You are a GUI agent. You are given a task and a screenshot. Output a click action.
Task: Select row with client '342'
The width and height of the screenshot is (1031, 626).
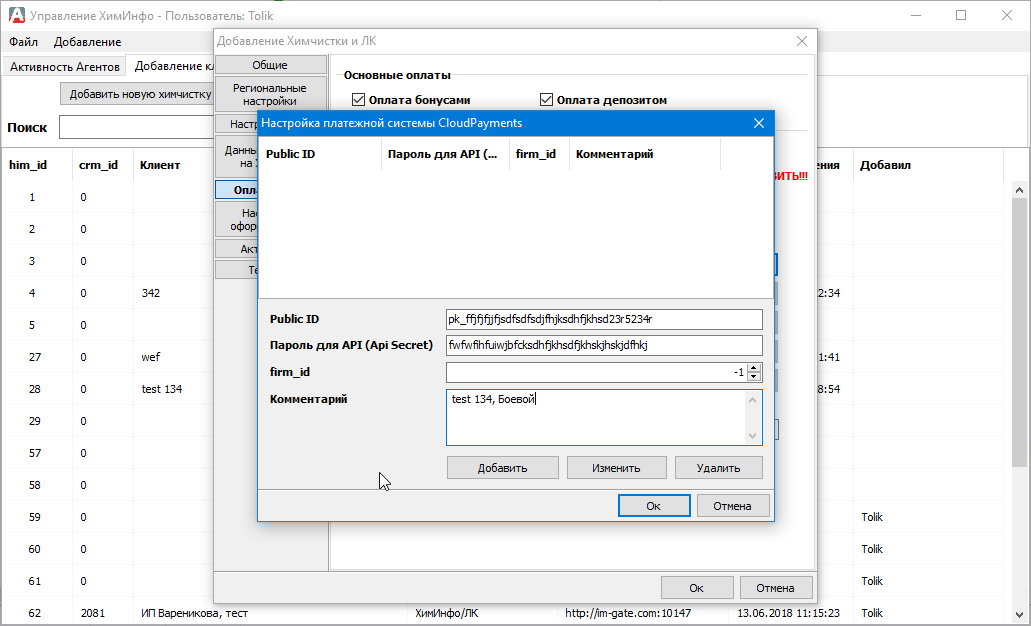tap(151, 293)
